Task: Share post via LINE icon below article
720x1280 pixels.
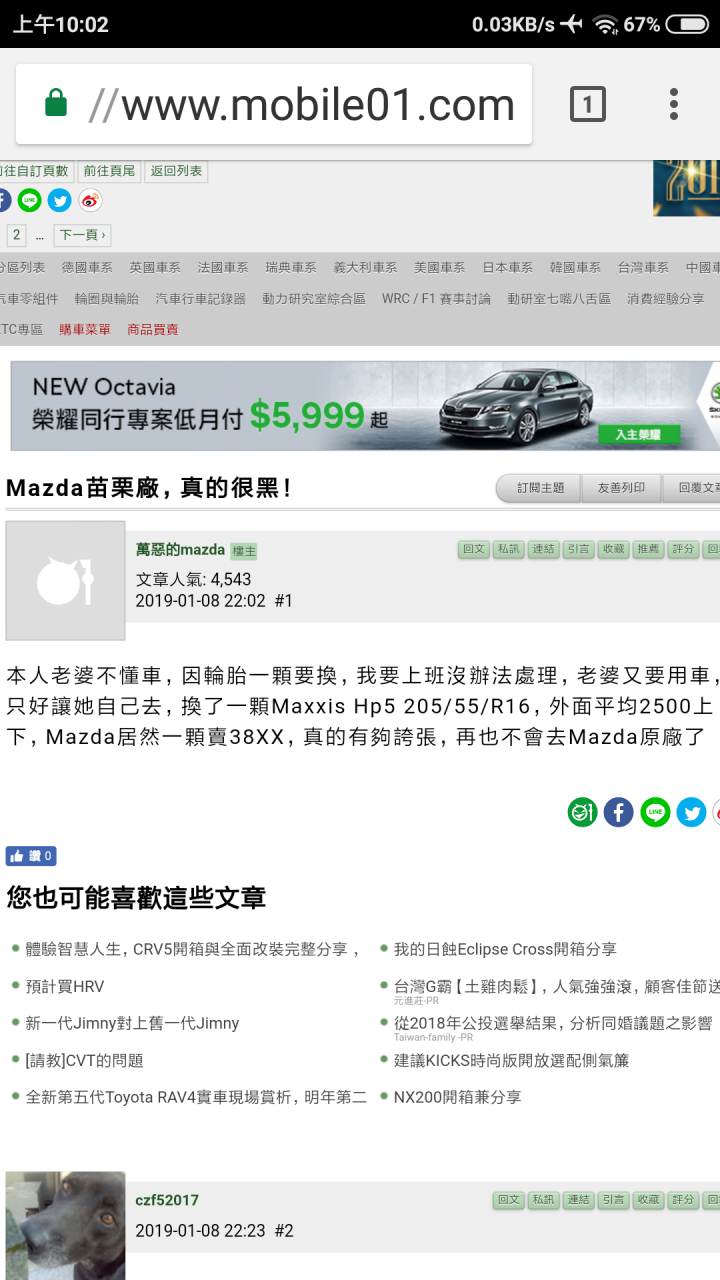Action: point(655,812)
